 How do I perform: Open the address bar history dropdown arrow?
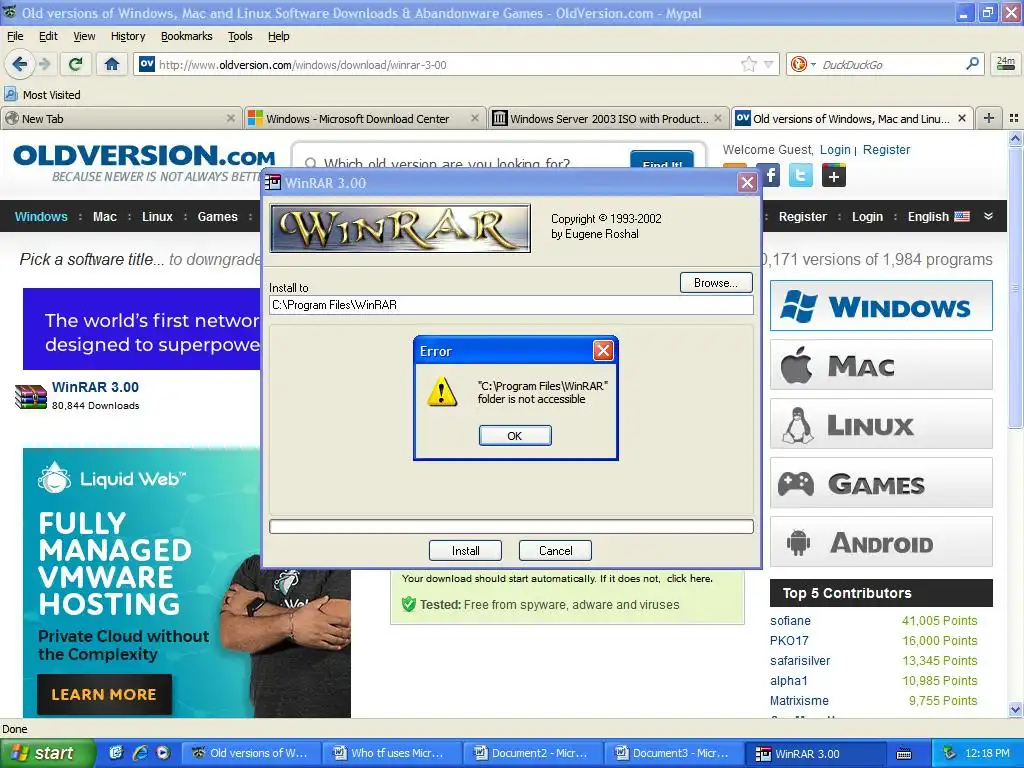tap(769, 64)
